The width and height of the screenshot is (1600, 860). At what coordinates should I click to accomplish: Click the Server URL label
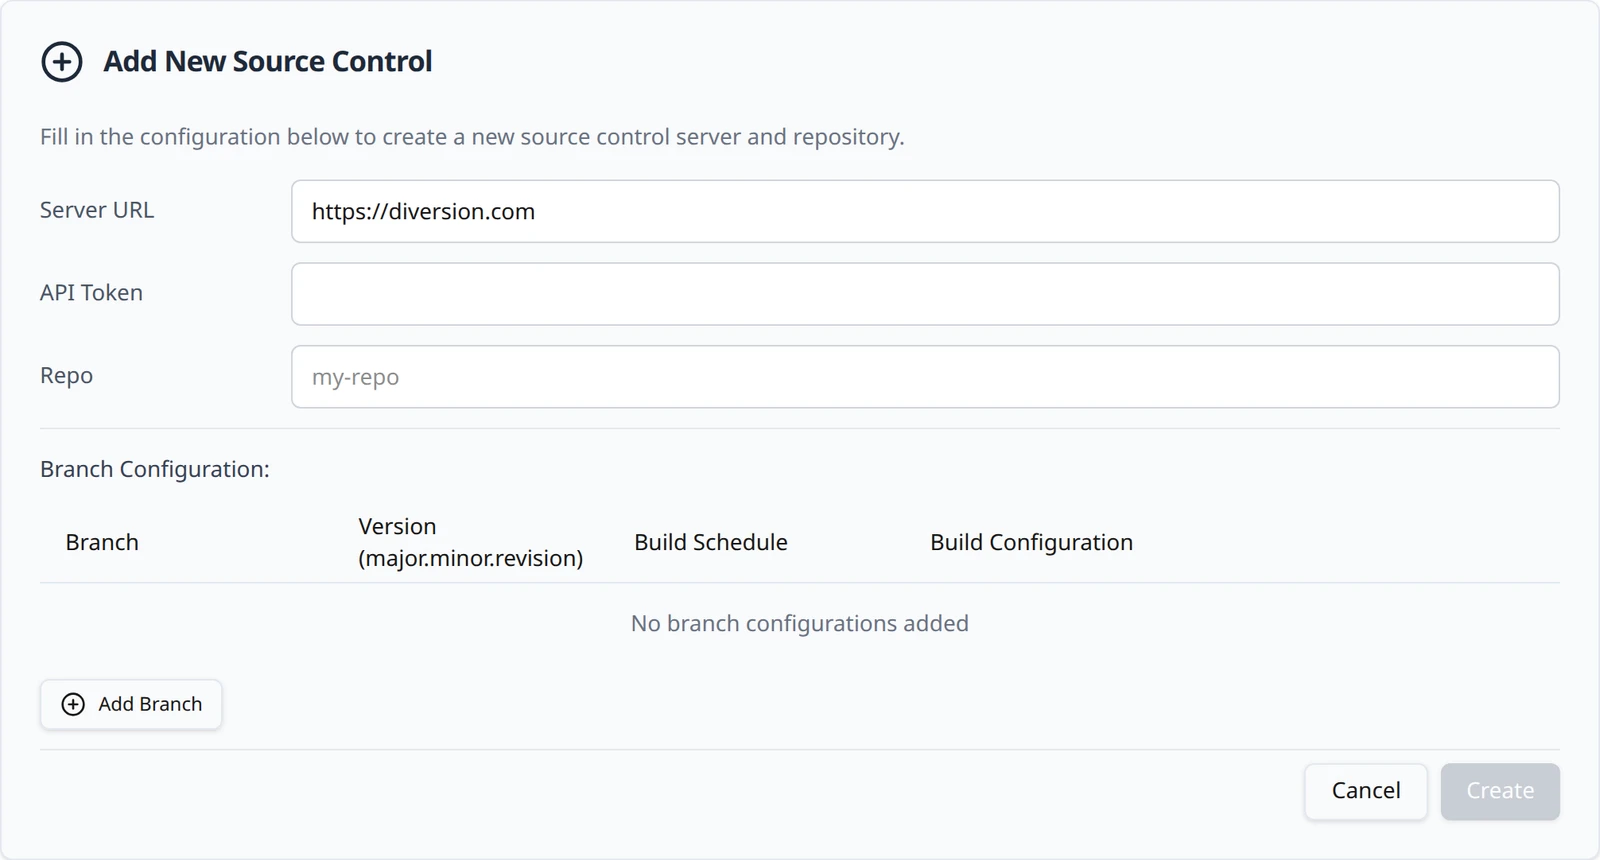coord(97,210)
